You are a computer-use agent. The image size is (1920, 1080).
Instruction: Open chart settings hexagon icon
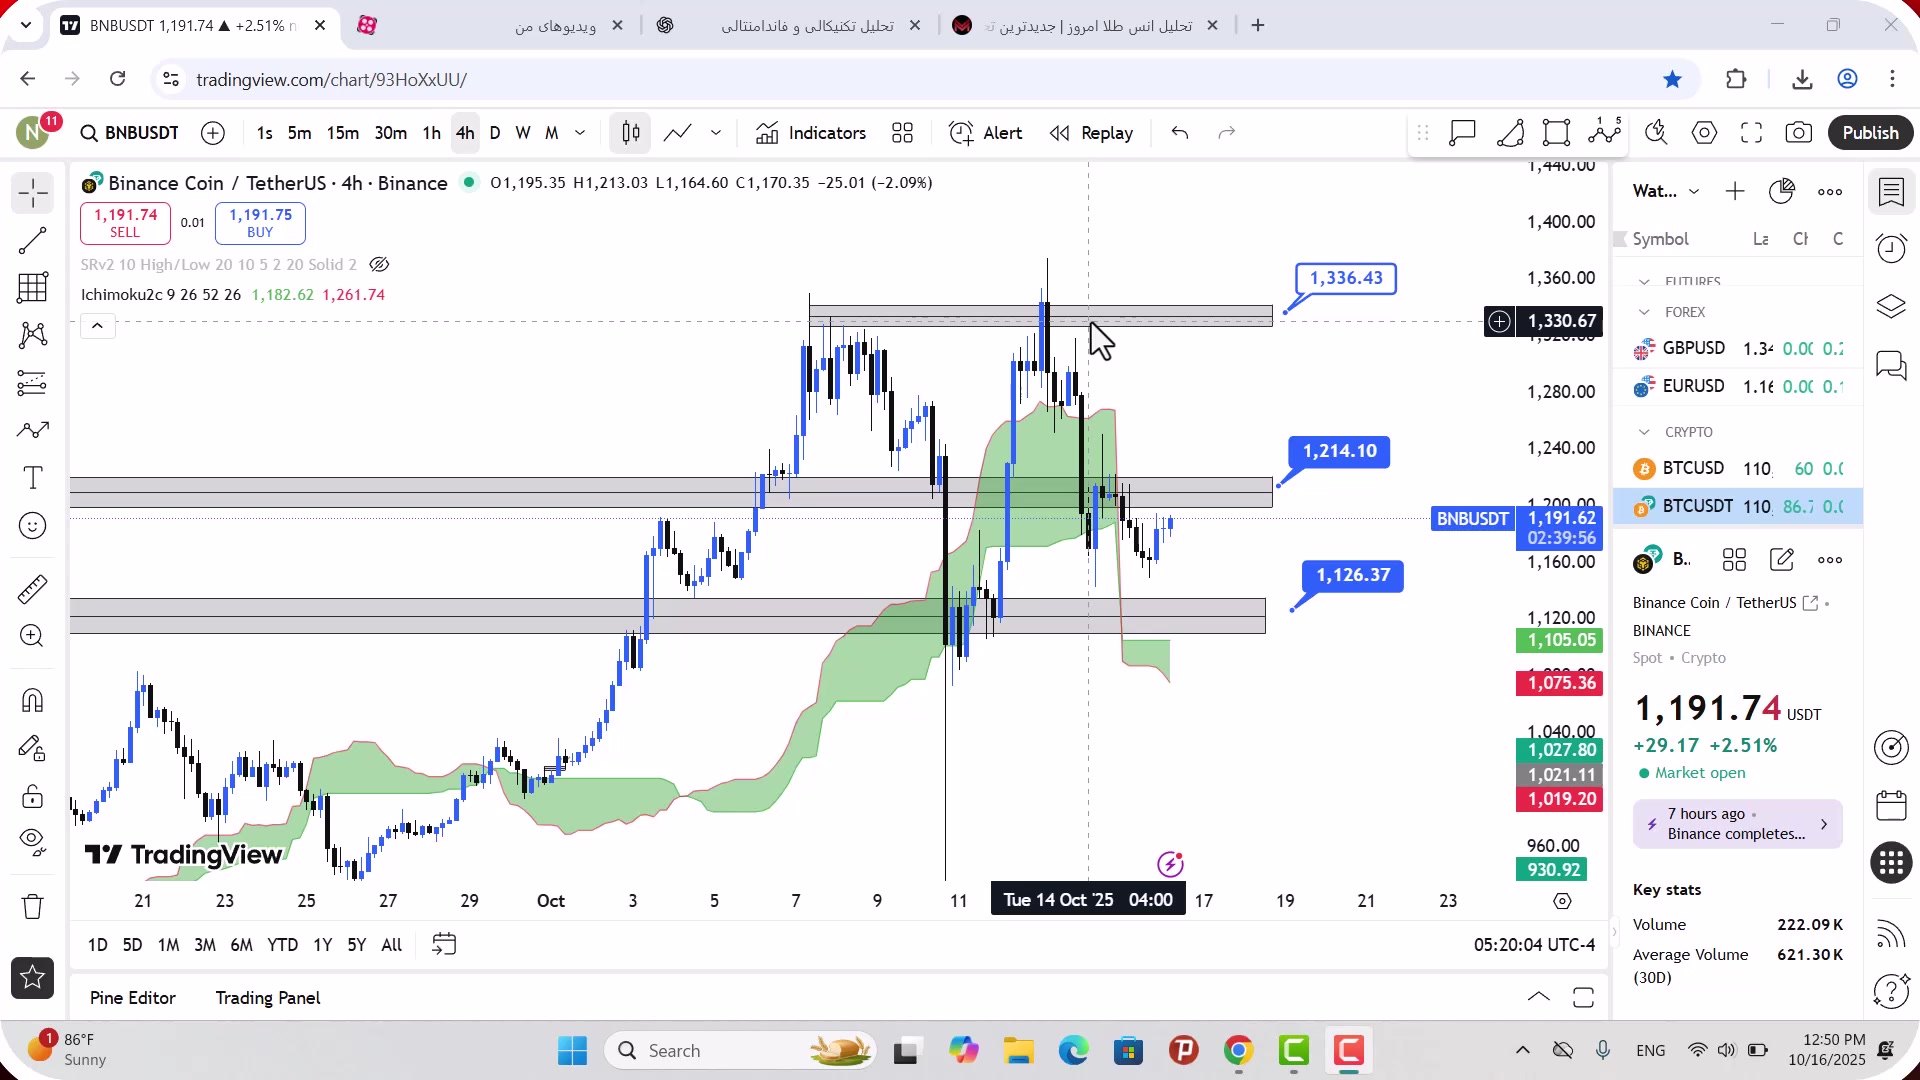[1704, 133]
